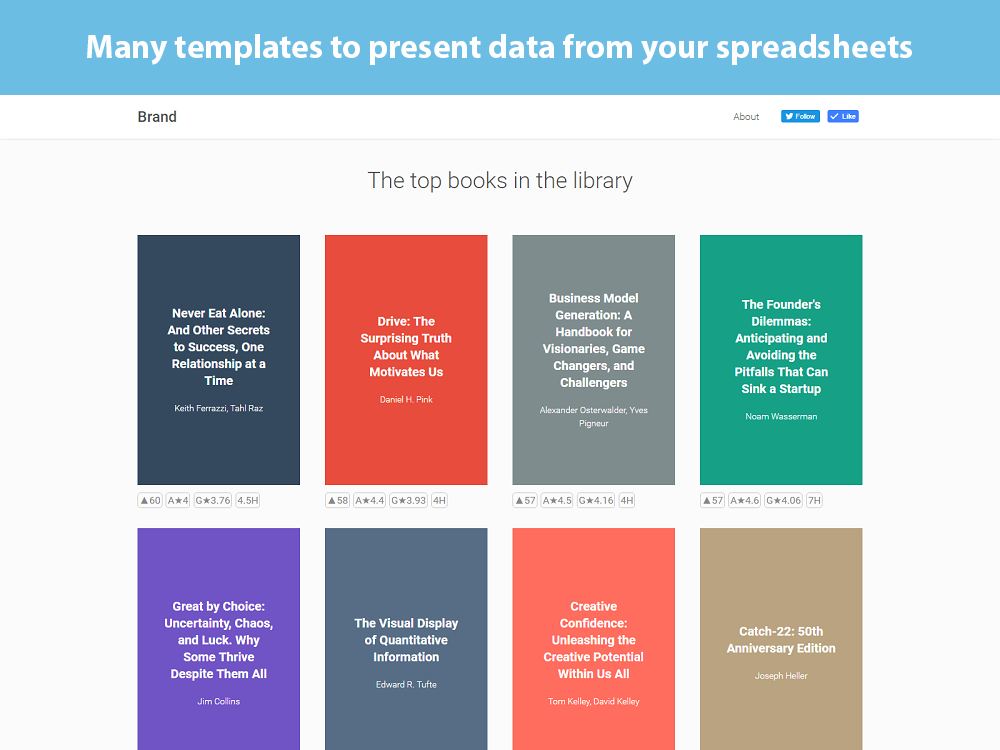Viewport: 1000px width, 750px height.
Task: Select the Business Model Generation book cover
Action: pos(593,360)
